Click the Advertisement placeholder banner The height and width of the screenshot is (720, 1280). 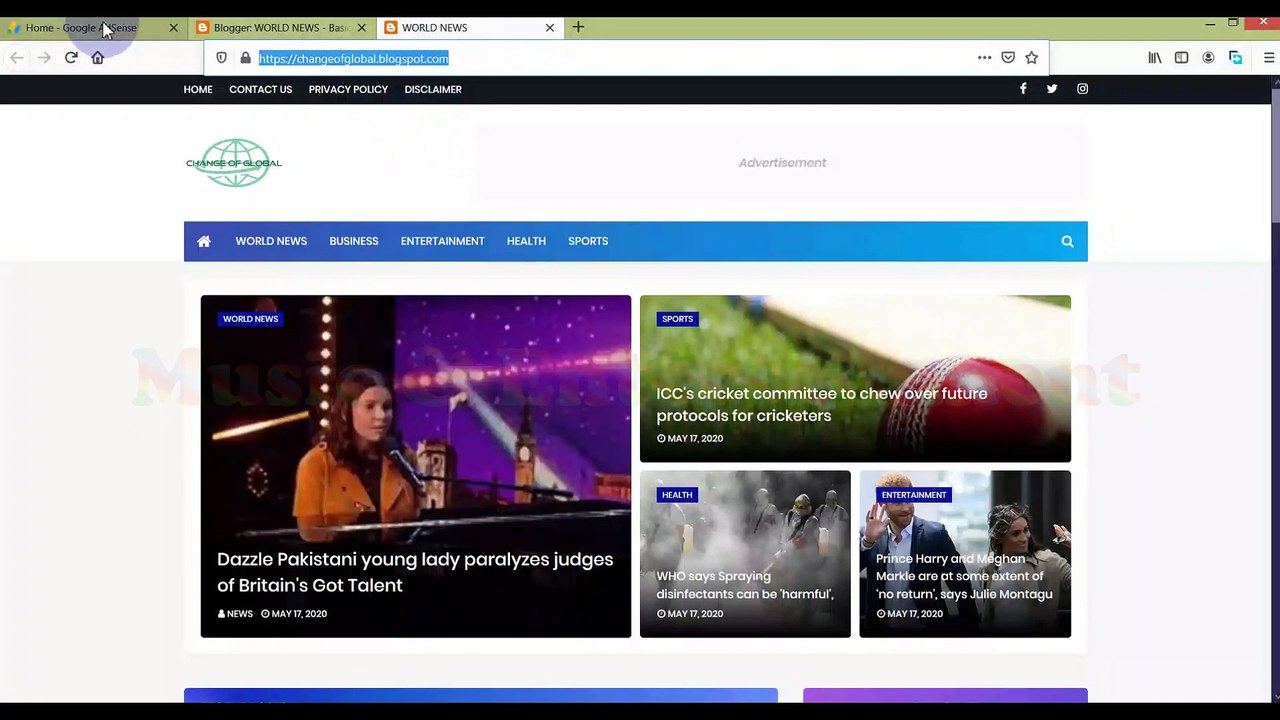point(782,162)
